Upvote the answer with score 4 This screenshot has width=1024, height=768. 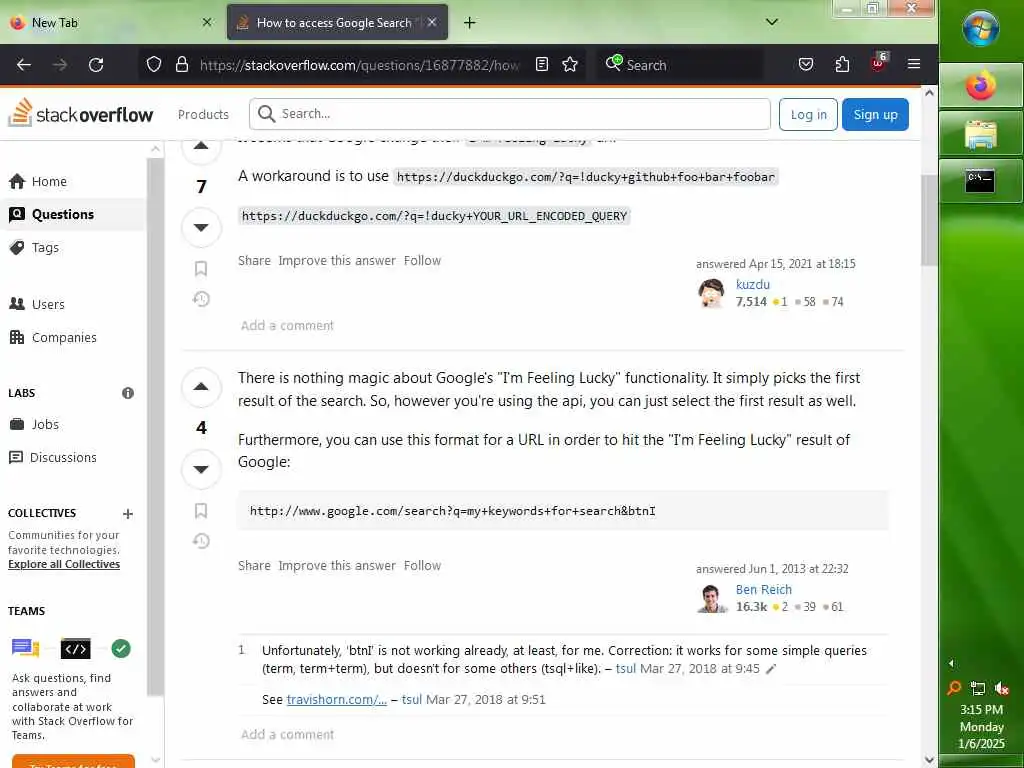201,387
